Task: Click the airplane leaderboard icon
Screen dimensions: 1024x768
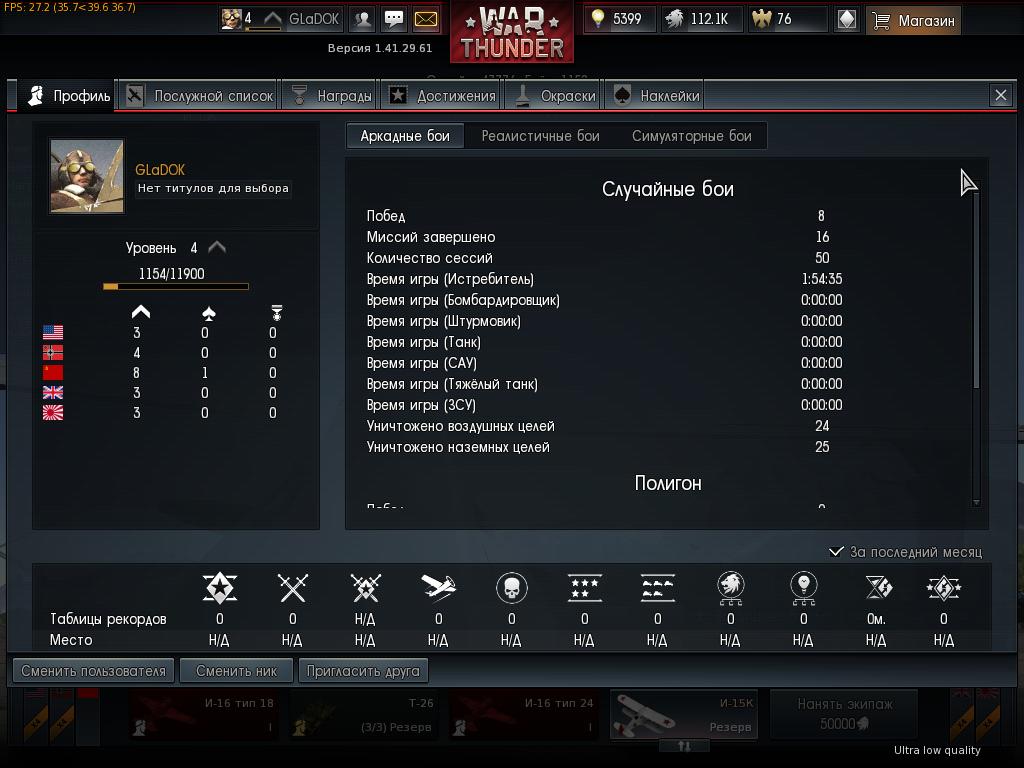Action: (x=438, y=588)
